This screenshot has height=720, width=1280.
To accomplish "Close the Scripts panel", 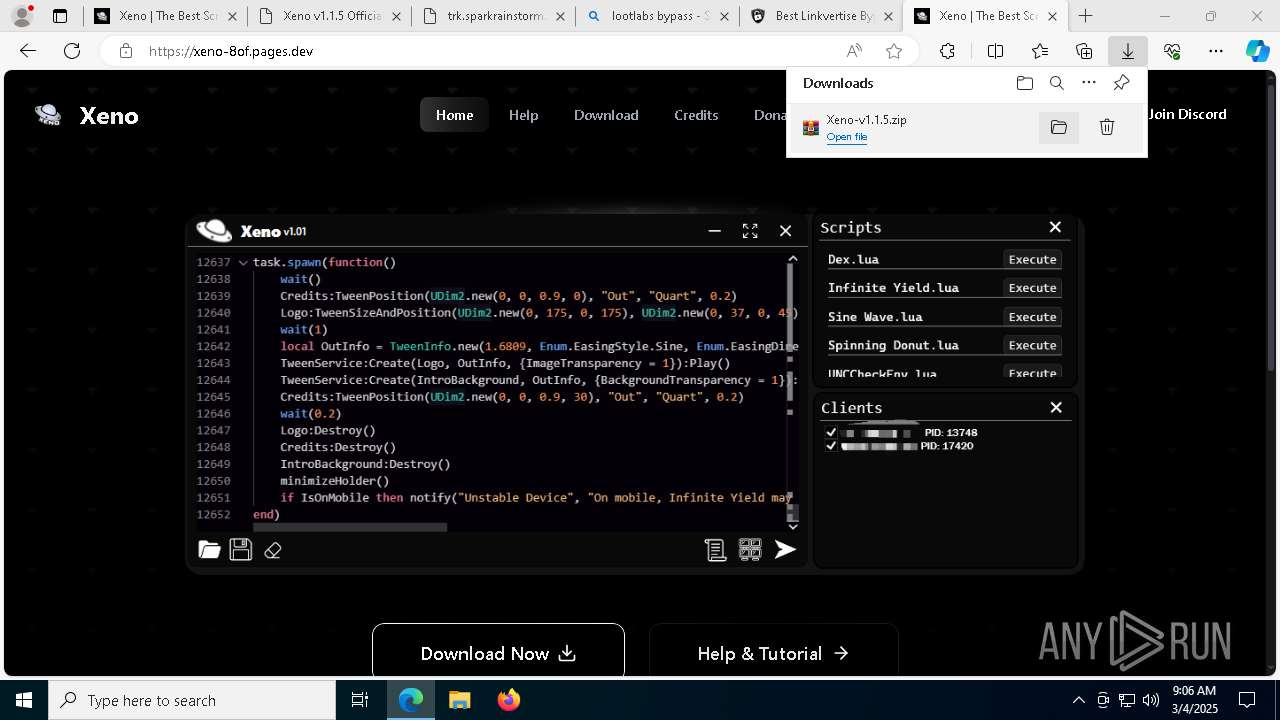I will [x=1055, y=227].
